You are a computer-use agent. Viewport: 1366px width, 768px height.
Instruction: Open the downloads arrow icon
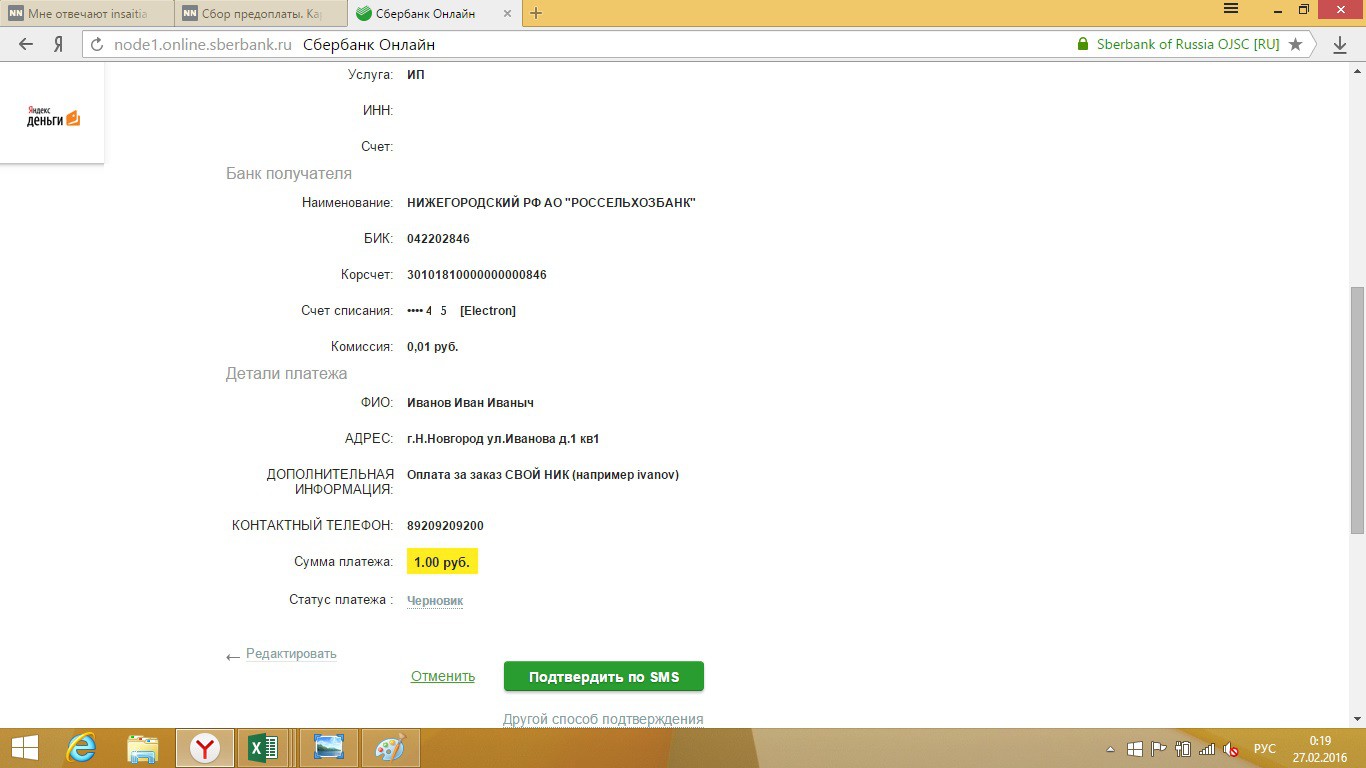tap(1340, 44)
